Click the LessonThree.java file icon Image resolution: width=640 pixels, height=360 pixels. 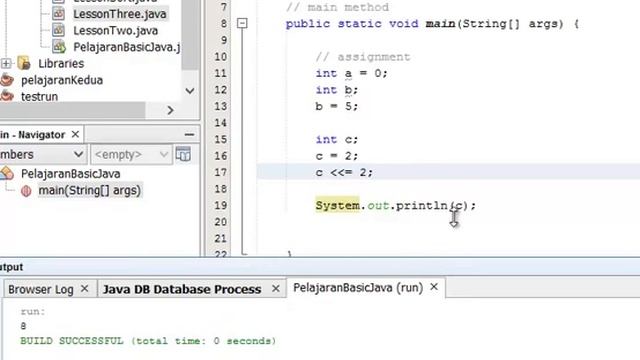58,14
